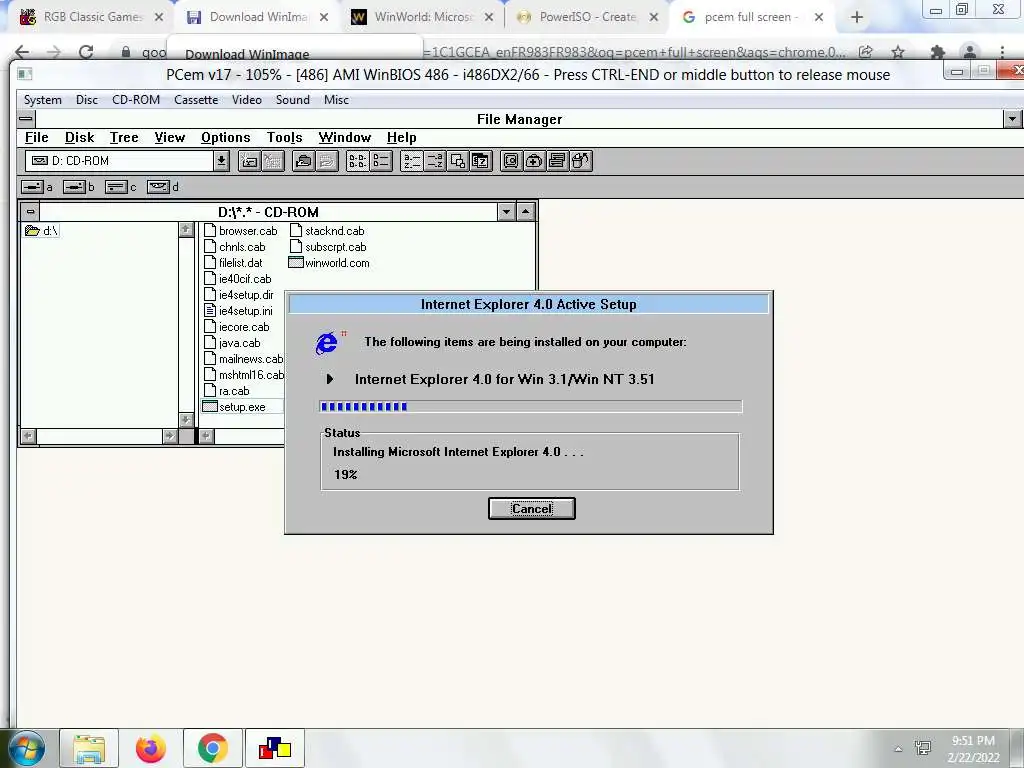Select ie4setup.ini file
Viewport: 1024px width, 768px height.
[238, 311]
